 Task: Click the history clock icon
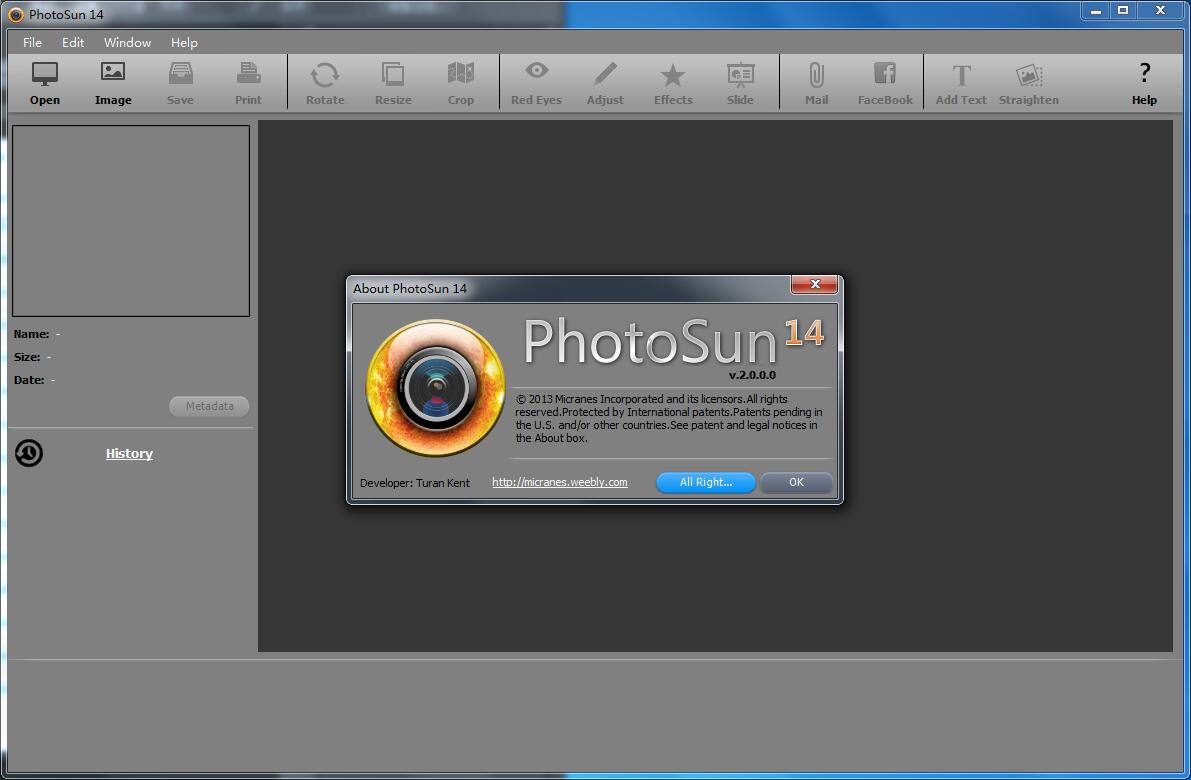(x=29, y=454)
